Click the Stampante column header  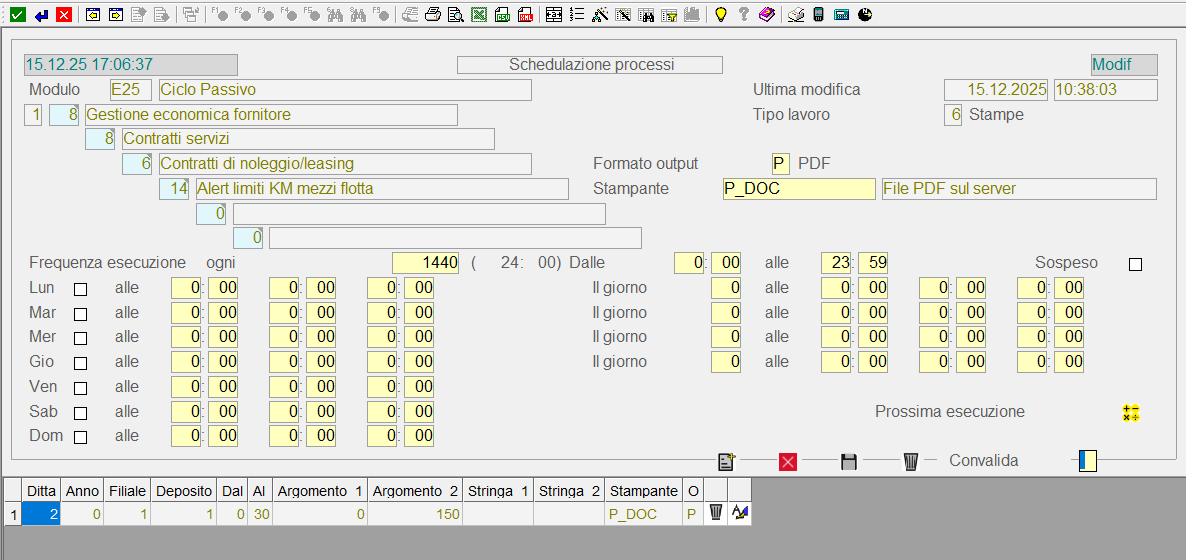click(644, 491)
